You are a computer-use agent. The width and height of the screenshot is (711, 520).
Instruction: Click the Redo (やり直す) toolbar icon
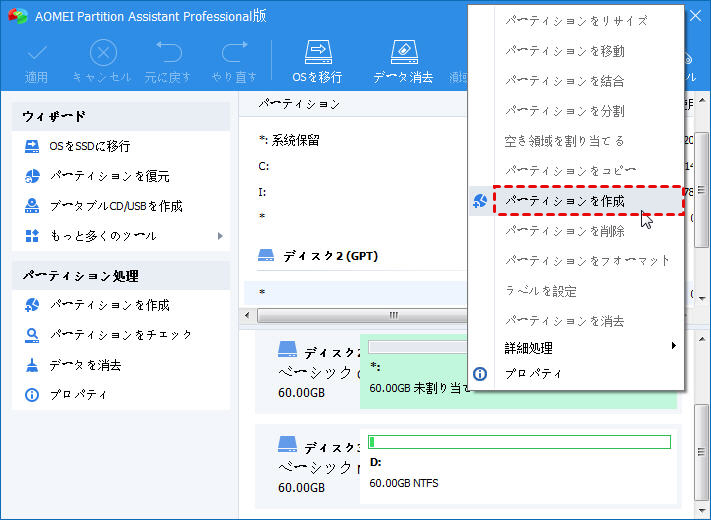tap(234, 52)
